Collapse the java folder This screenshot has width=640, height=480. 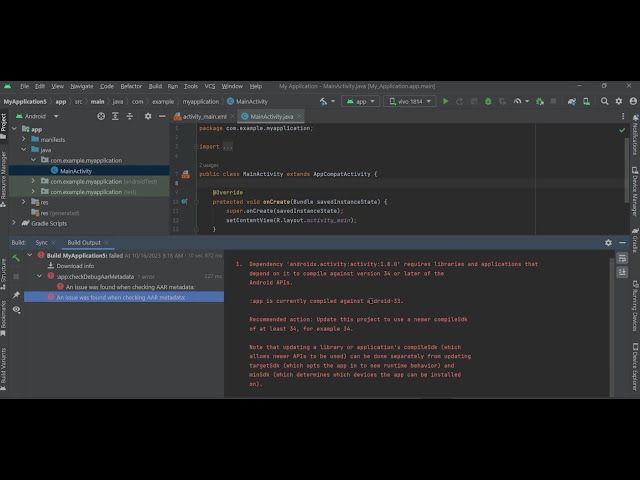[x=24, y=150]
